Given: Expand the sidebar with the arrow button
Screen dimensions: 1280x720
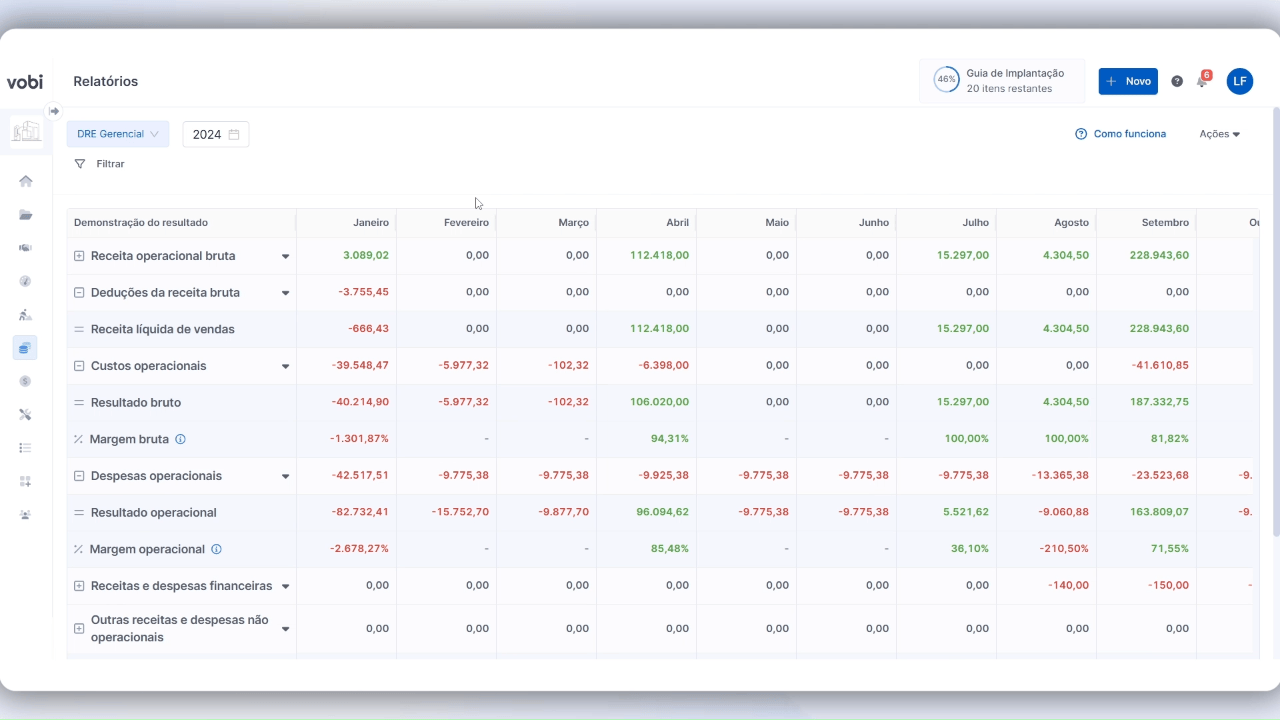Looking at the screenshot, I should click(x=54, y=111).
